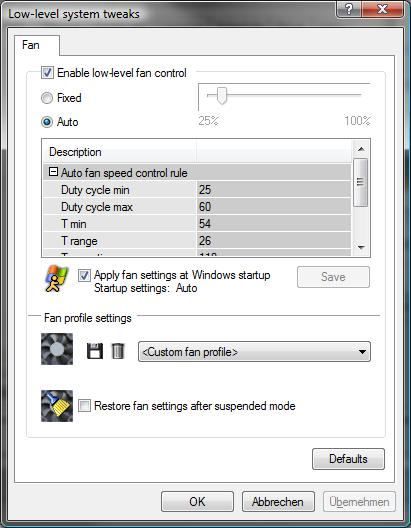Click the fan image icon
411x528 pixels.
click(x=57, y=349)
